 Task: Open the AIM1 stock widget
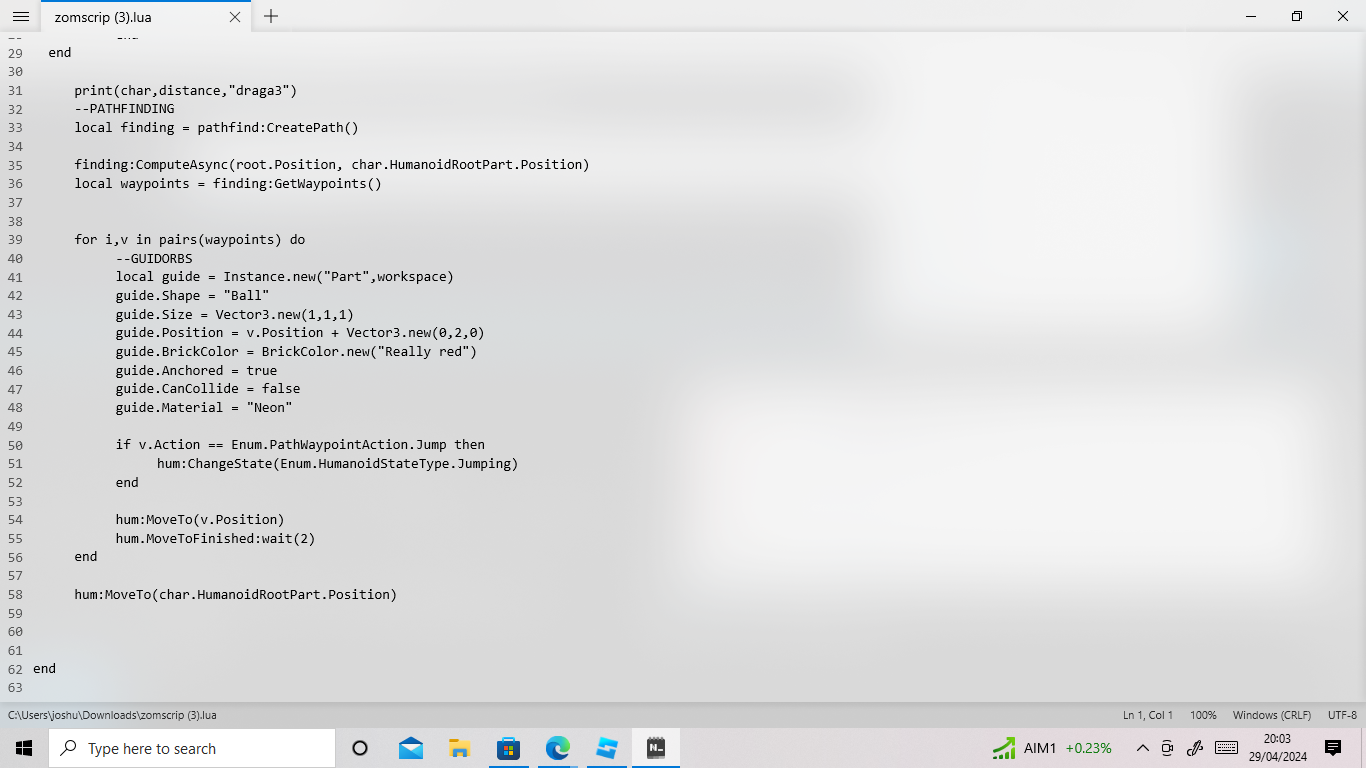(x=1052, y=748)
